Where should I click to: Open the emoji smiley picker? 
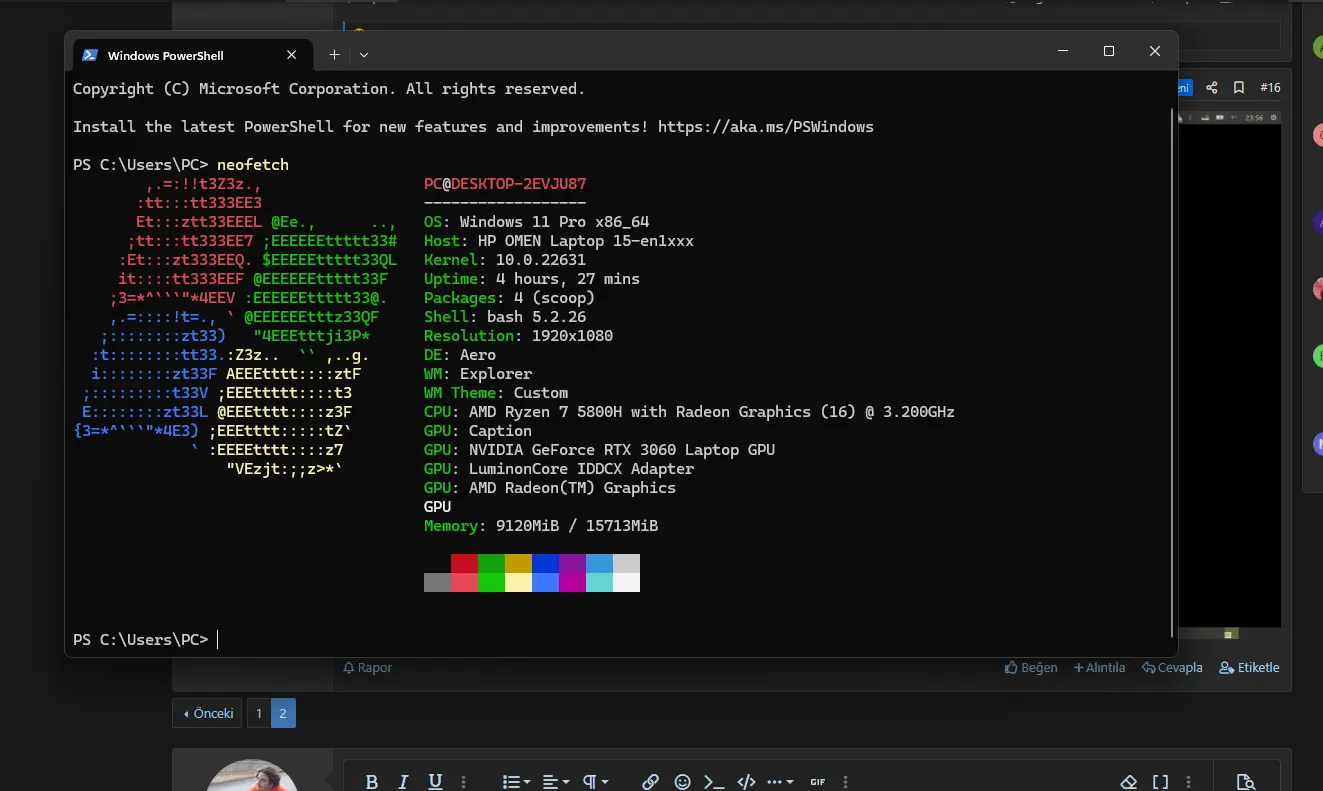point(682,782)
